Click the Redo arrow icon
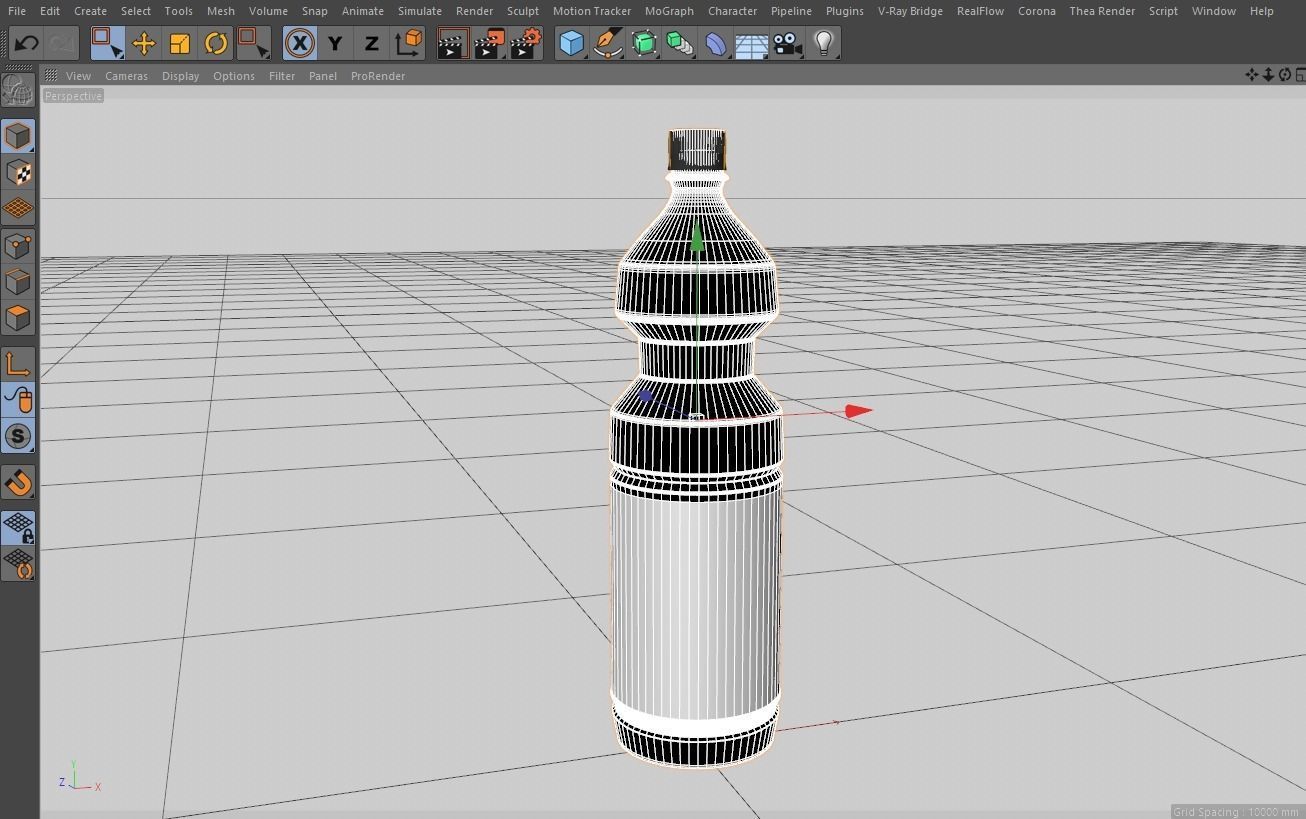This screenshot has height=819, width=1306. click(x=61, y=43)
